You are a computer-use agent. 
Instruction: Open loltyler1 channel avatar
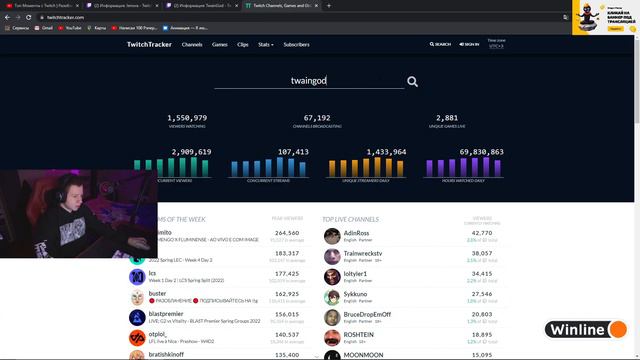point(332,277)
